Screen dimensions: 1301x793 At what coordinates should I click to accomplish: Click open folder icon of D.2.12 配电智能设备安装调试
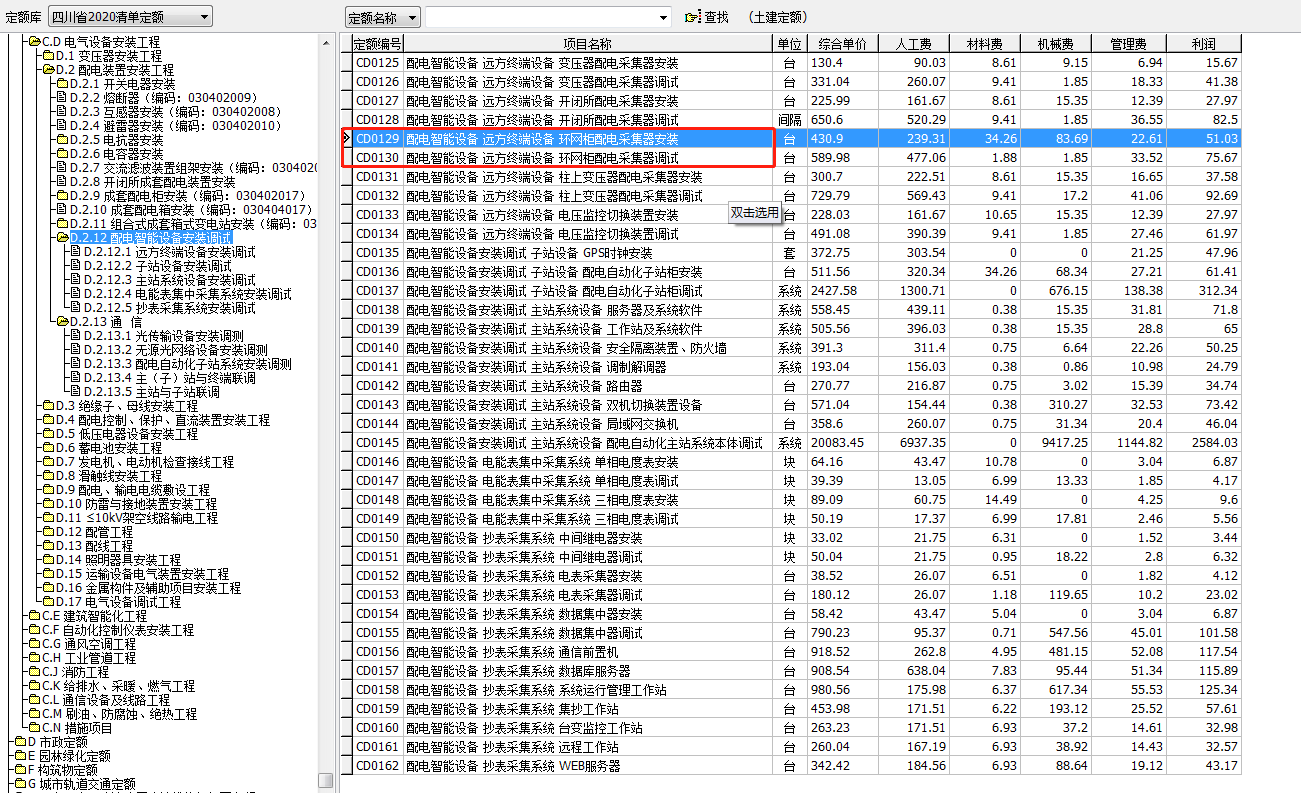pos(62,238)
